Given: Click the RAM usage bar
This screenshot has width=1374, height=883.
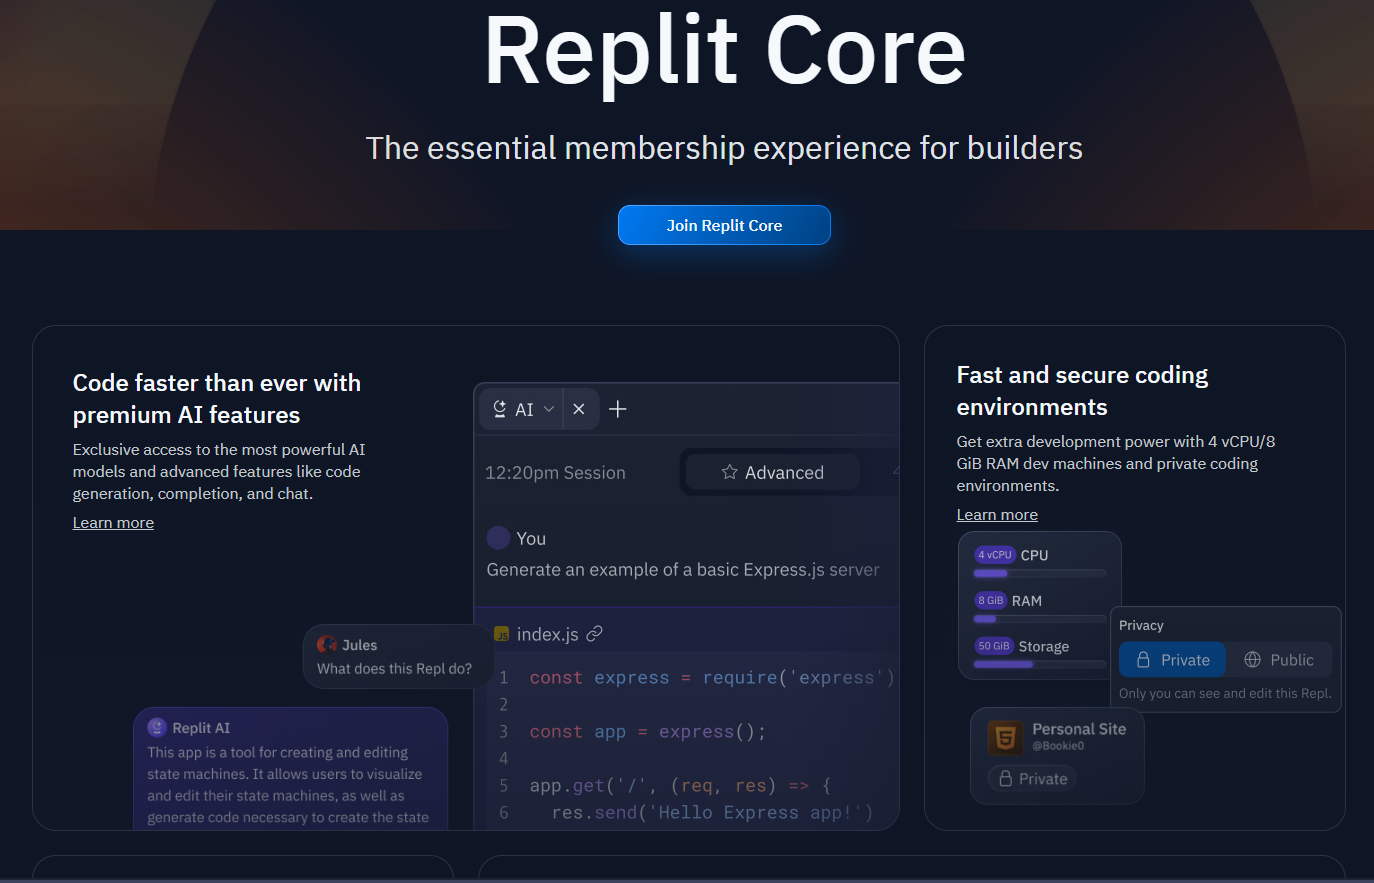Looking at the screenshot, I should pyautogui.click(x=1040, y=619).
